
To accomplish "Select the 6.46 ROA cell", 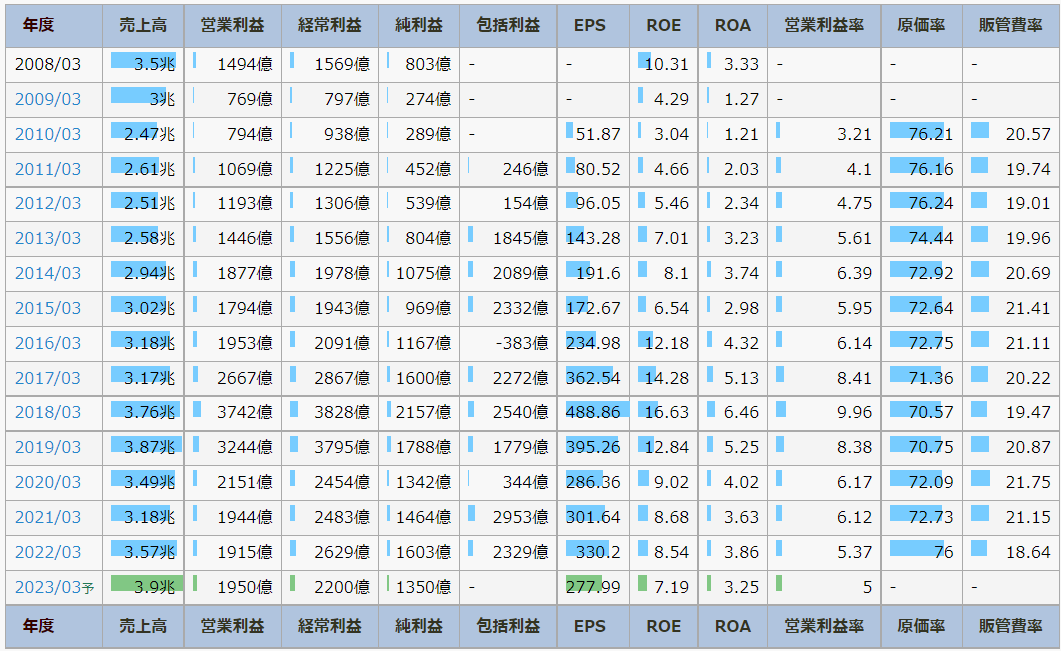I will tap(733, 413).
